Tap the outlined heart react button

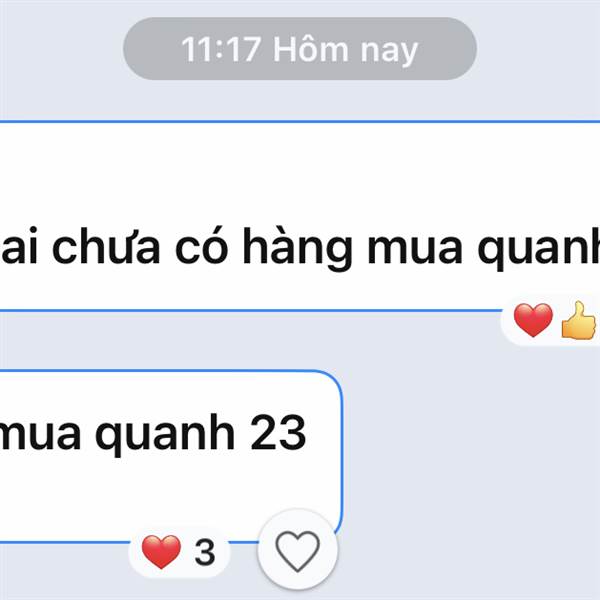pos(298,549)
